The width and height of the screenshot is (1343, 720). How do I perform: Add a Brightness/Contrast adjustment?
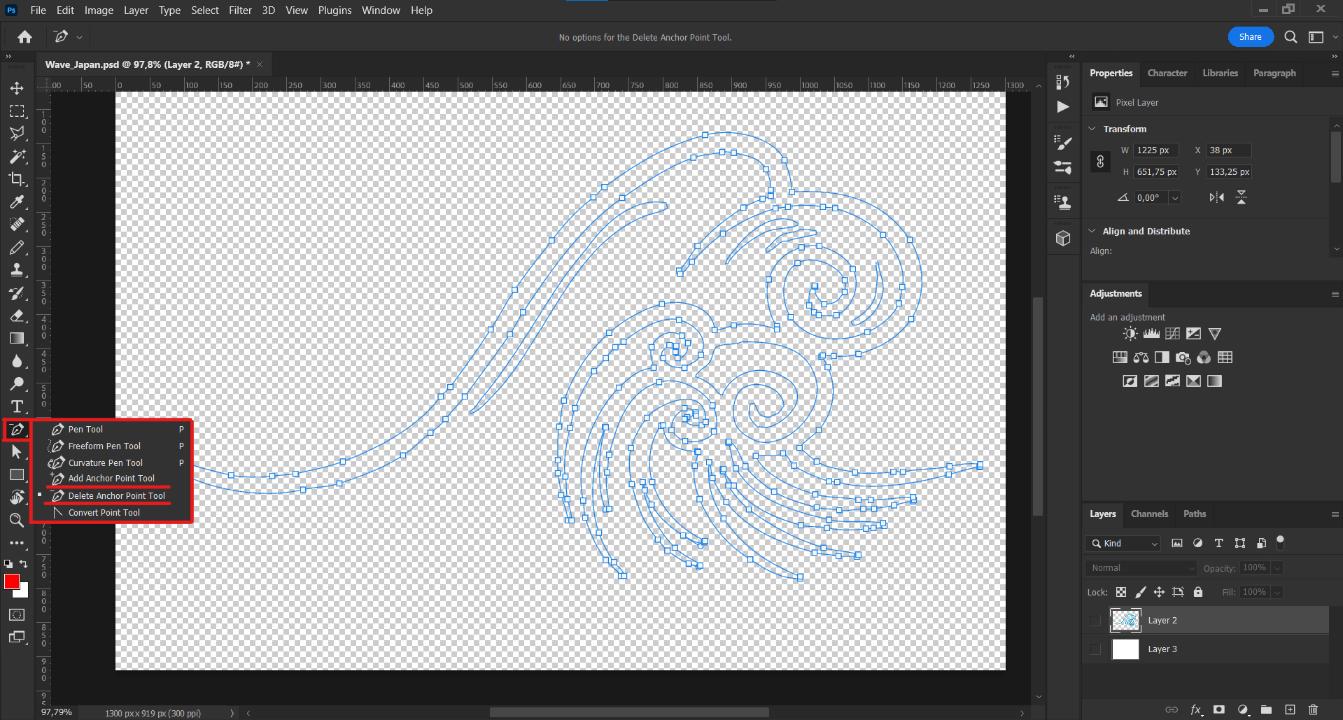click(1130, 334)
